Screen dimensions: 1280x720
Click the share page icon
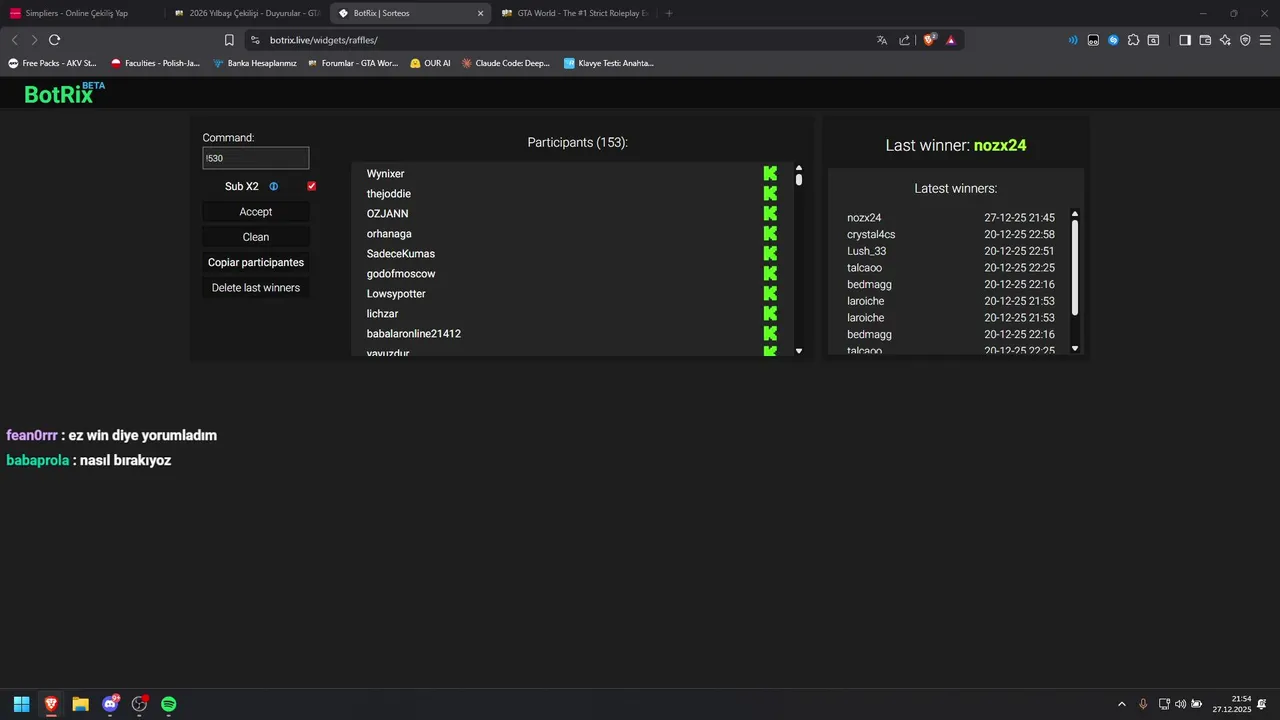pyautogui.click(x=905, y=40)
